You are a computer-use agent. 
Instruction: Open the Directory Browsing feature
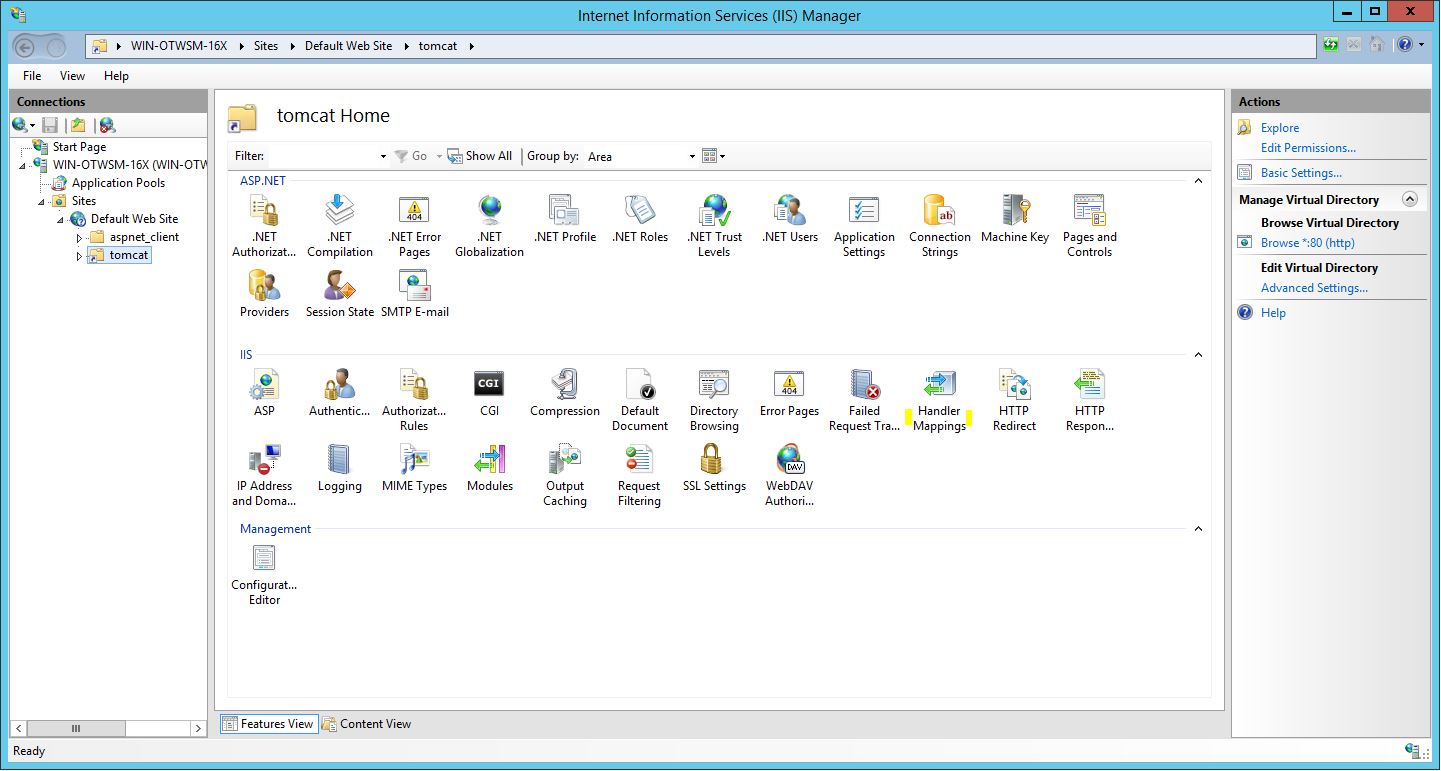click(714, 400)
